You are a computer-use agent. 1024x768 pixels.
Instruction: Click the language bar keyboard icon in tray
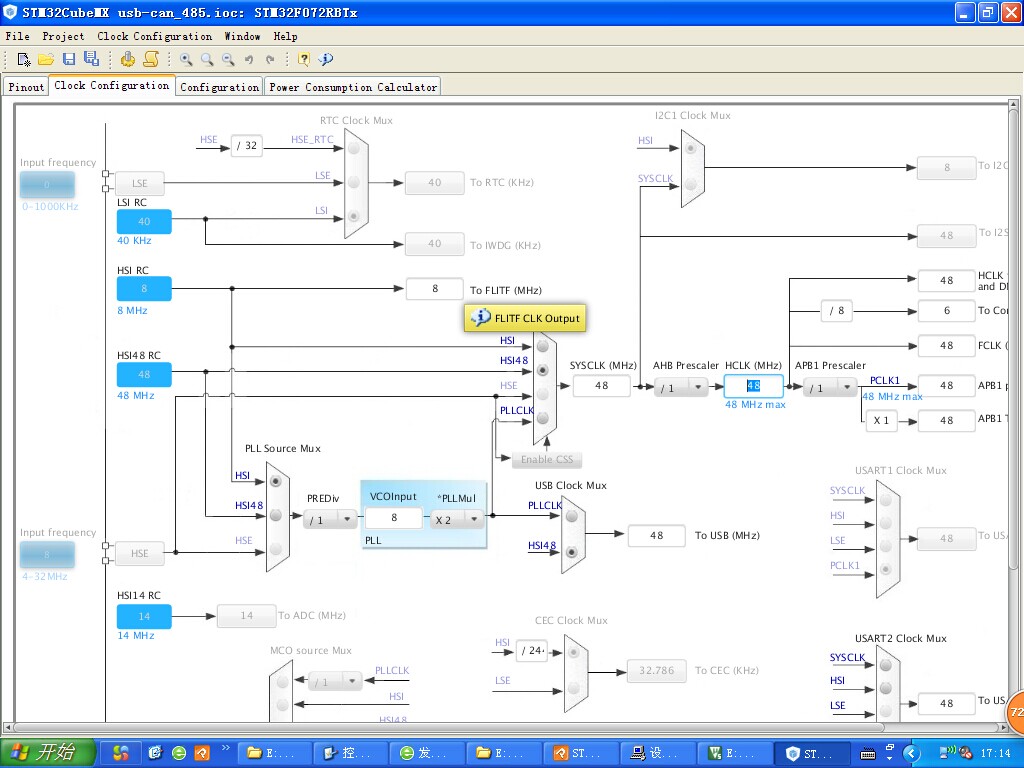click(868, 754)
